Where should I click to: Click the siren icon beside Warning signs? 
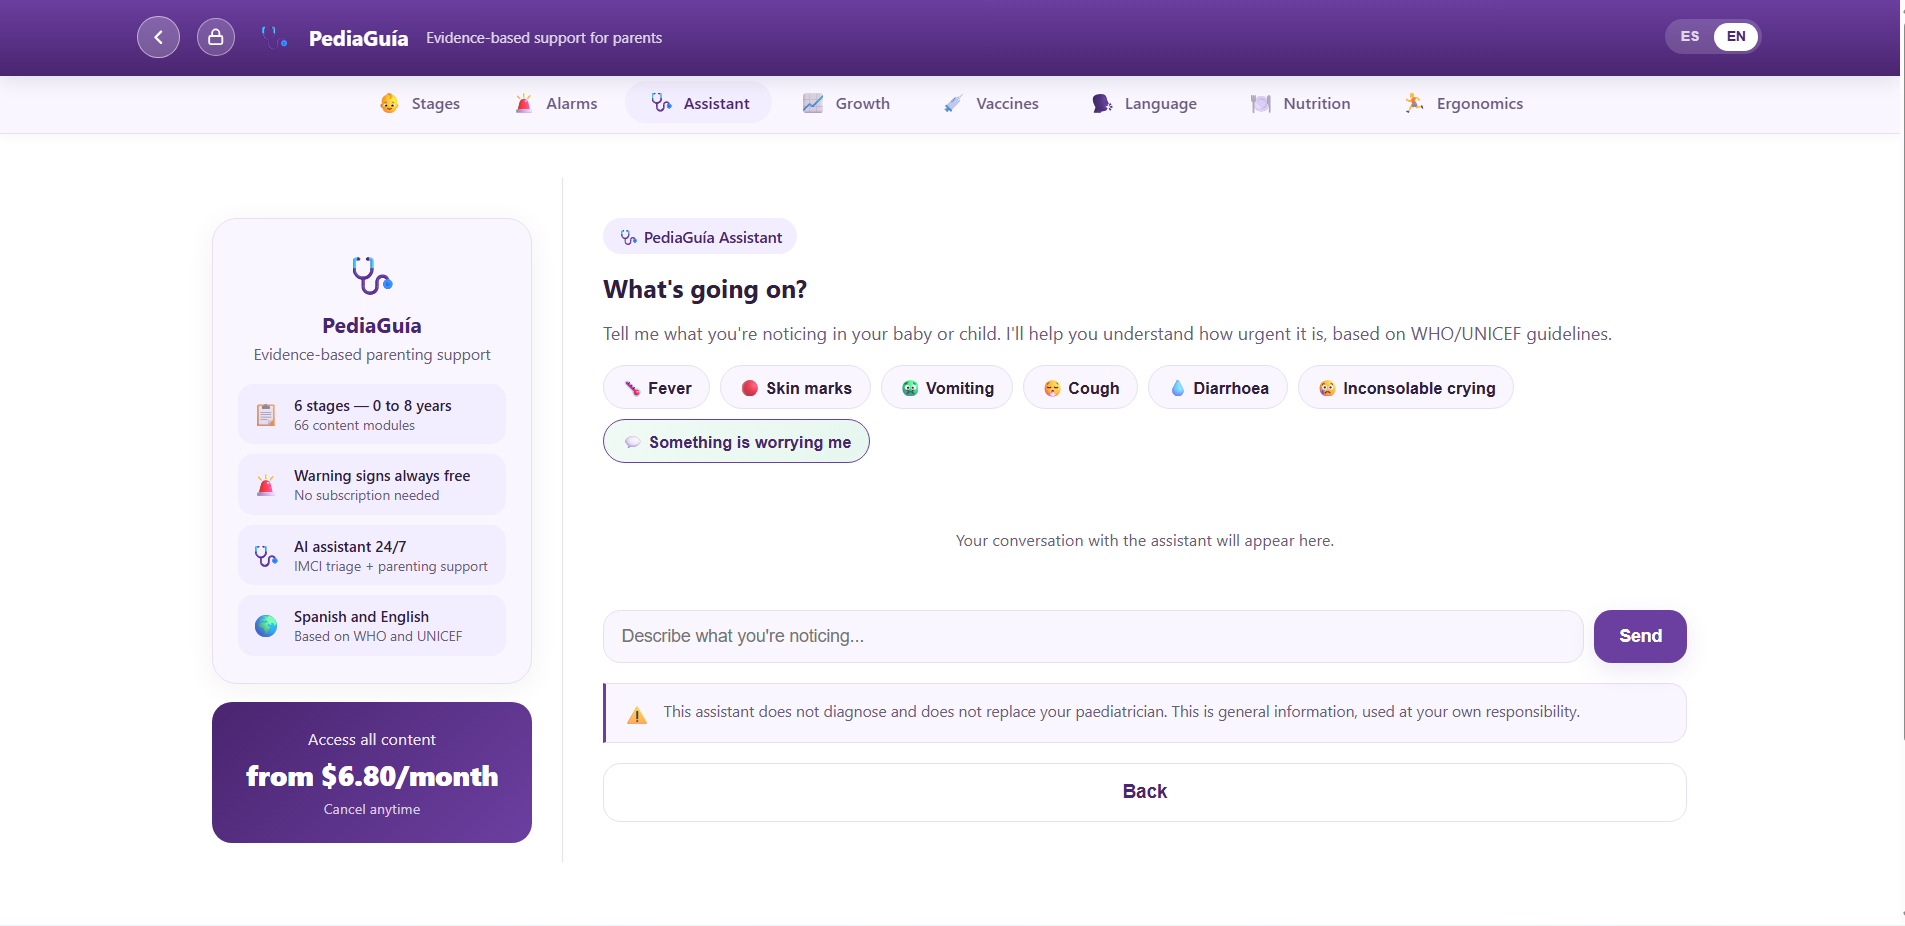tap(266, 485)
